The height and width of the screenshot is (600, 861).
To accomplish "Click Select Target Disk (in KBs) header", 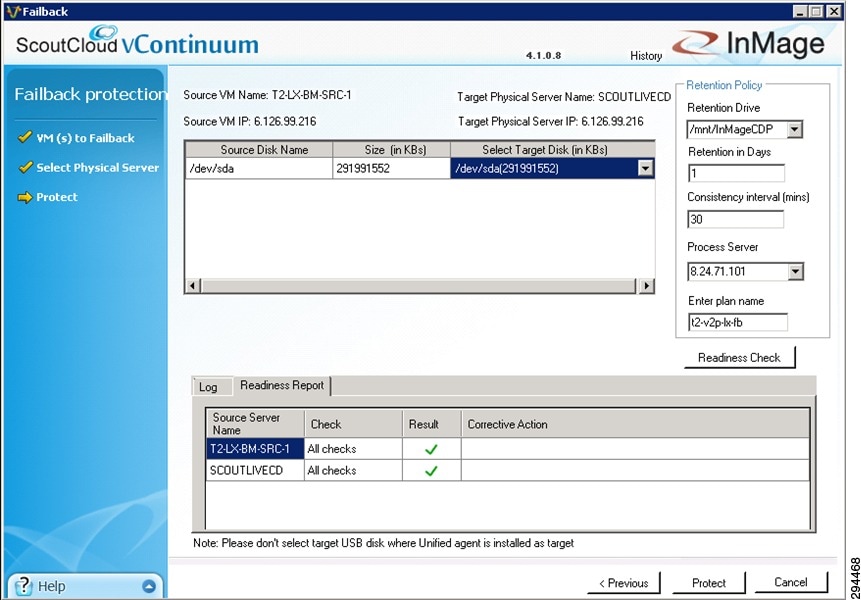I will 552,149.
